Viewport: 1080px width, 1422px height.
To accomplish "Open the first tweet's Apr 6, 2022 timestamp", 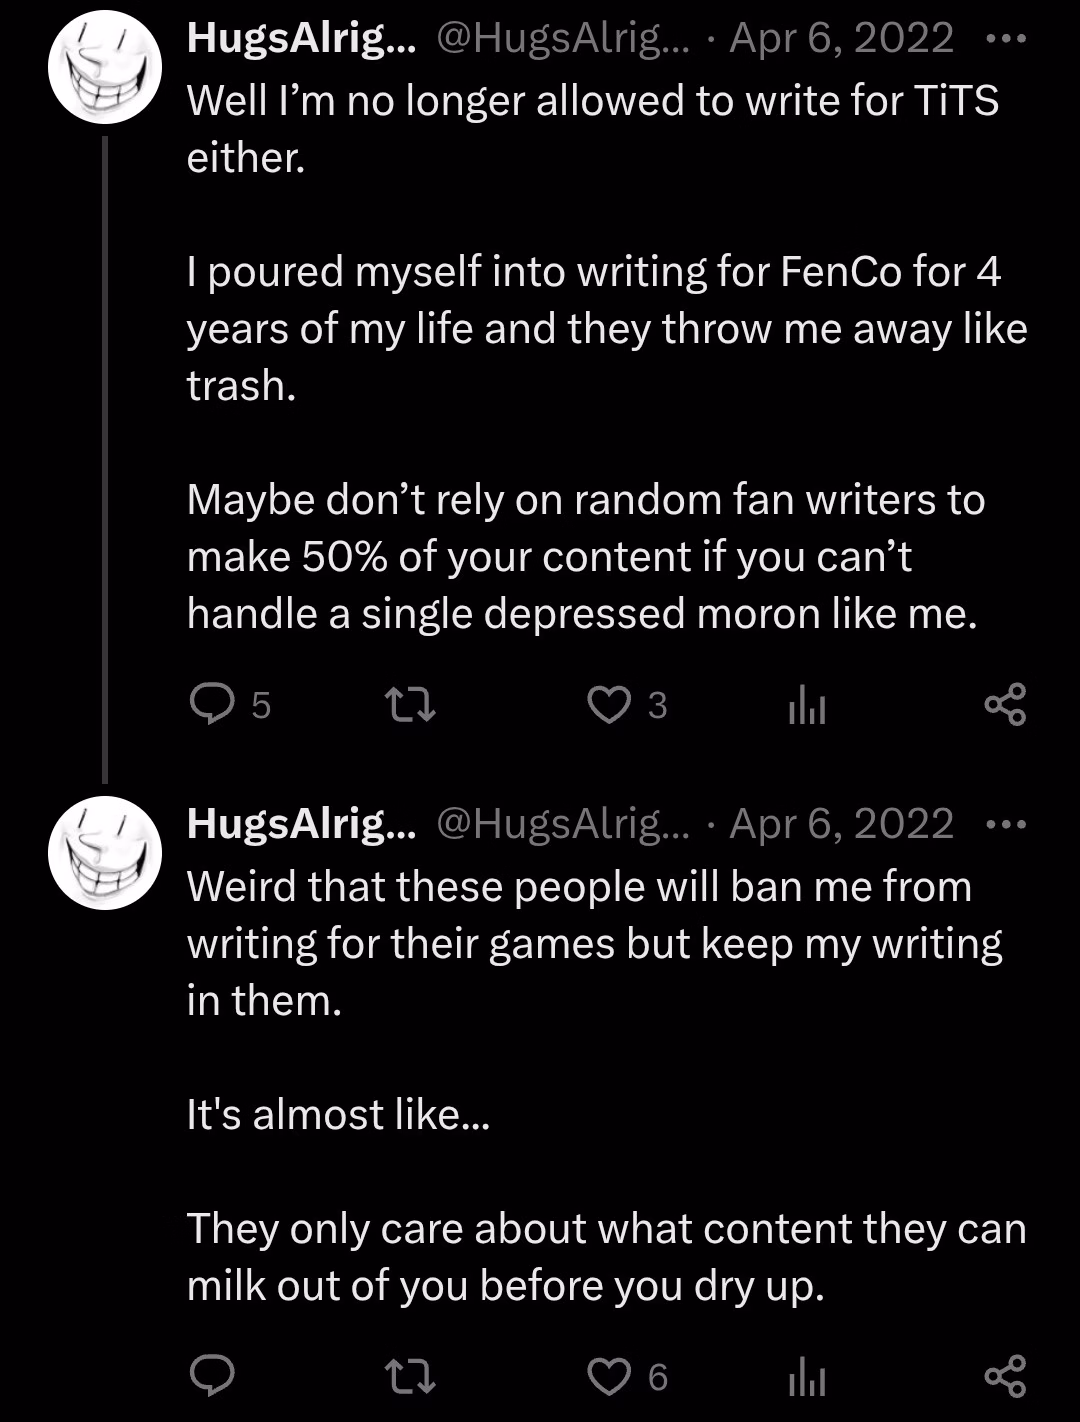I will pos(841,39).
